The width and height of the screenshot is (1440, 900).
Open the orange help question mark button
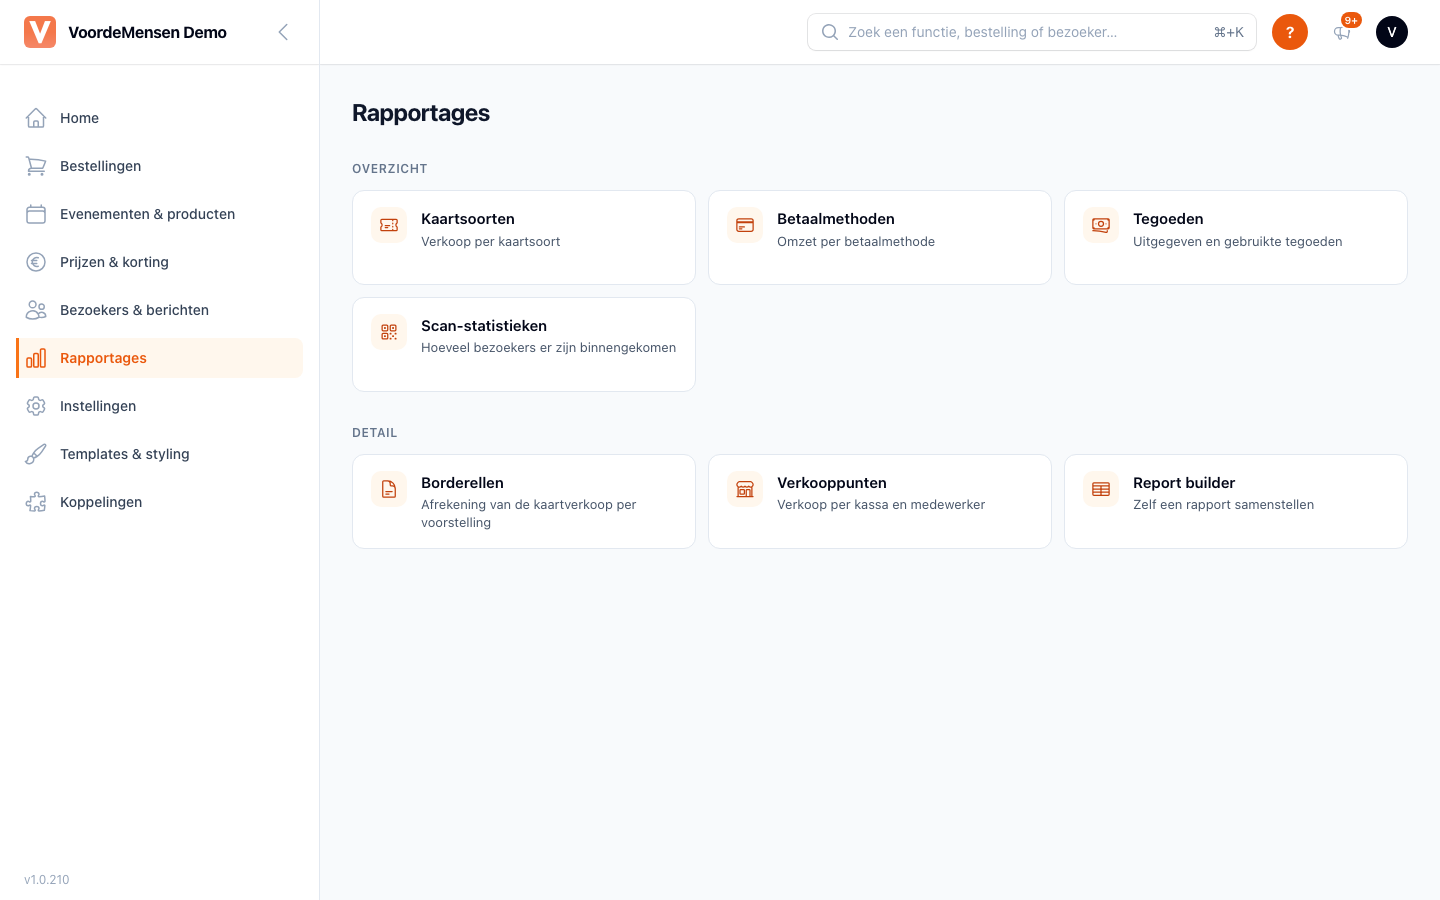point(1290,32)
